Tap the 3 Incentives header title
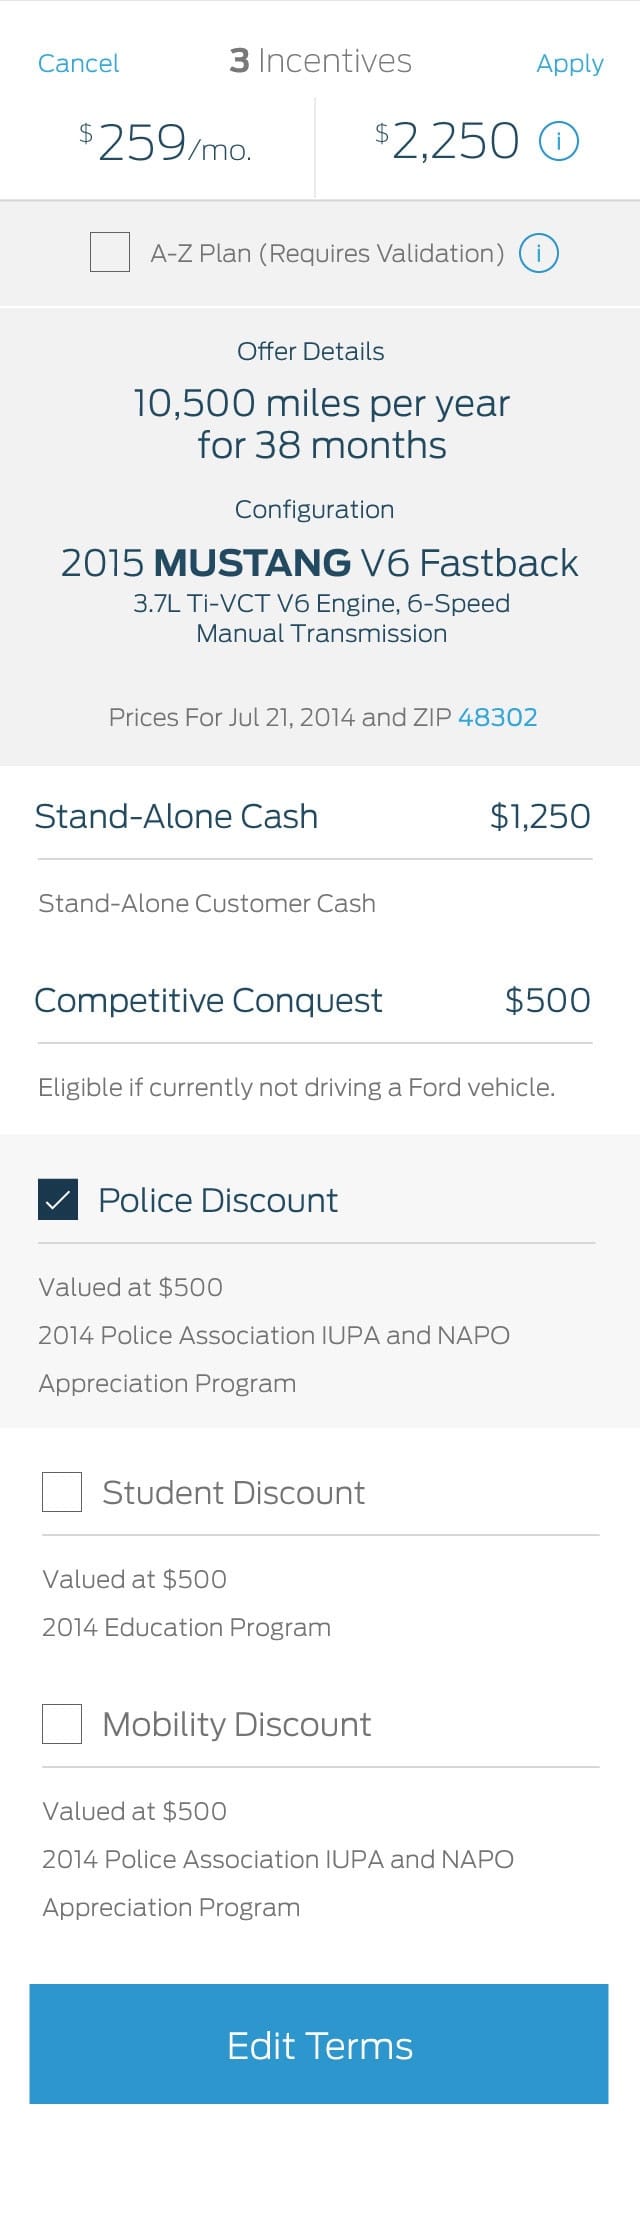Screen dimensions: 640x2240 click(320, 61)
